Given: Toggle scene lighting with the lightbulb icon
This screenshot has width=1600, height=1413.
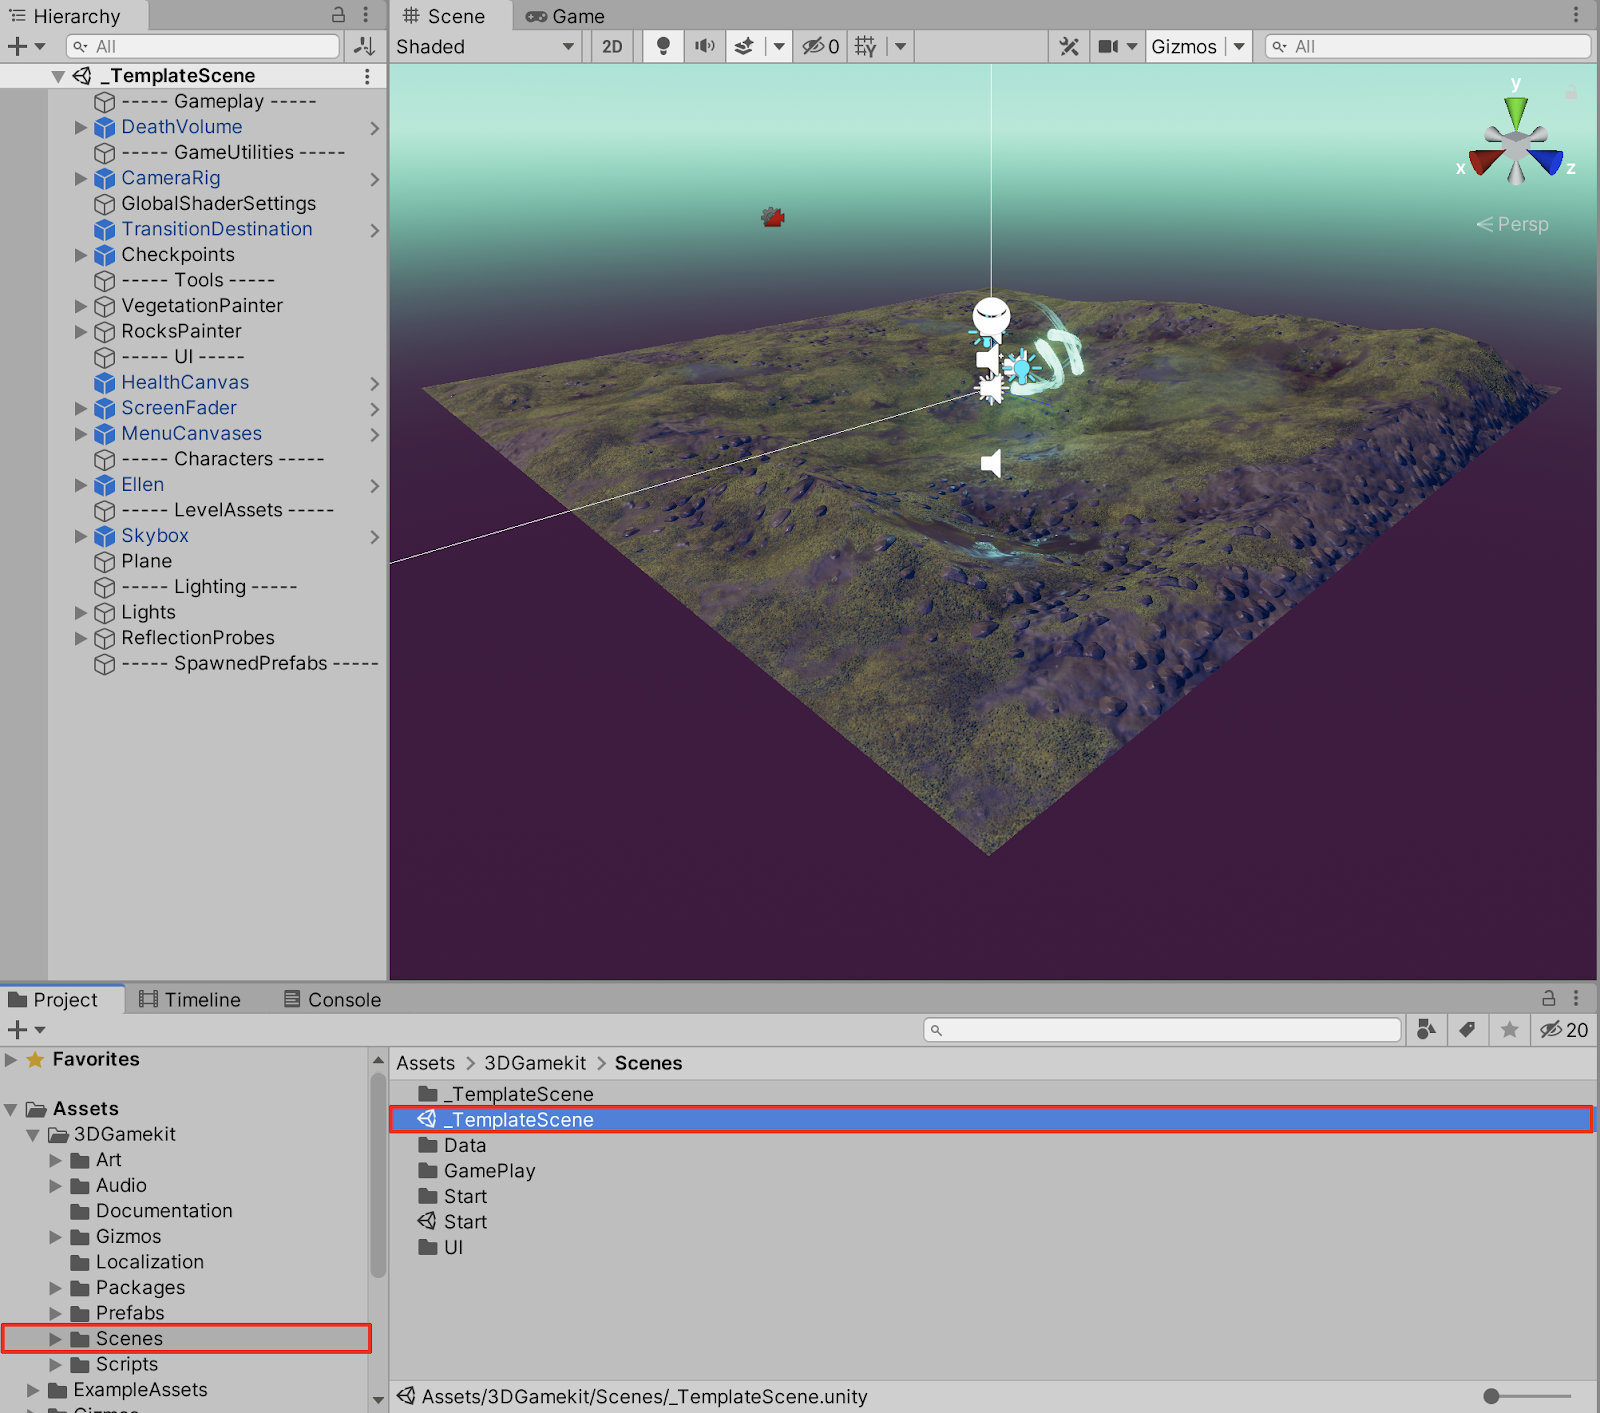Looking at the screenshot, I should [662, 46].
